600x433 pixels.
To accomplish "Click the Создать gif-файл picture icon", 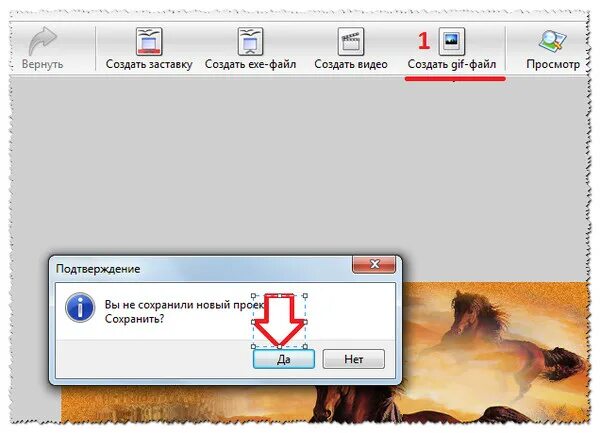I will [452, 41].
